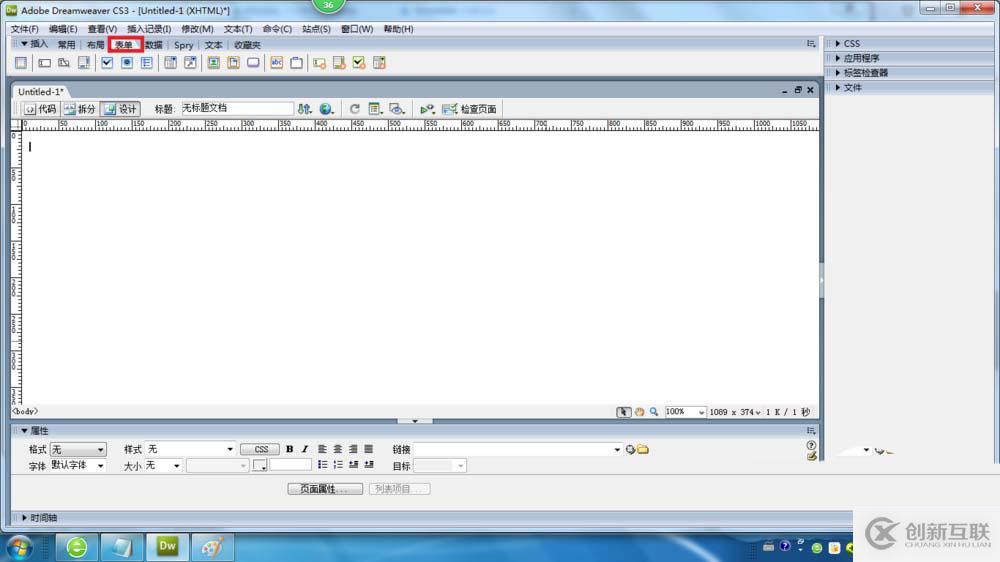
Task: Open the 站点(S) menu
Action: [x=316, y=29]
